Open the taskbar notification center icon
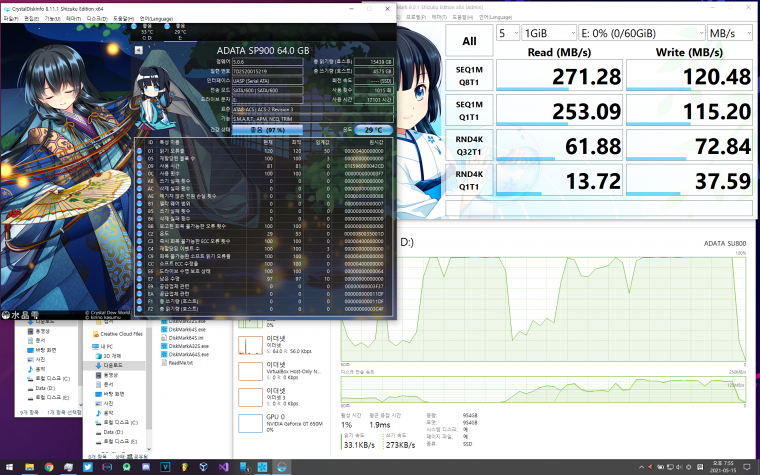The height and width of the screenshot is (475, 760). 747,467
